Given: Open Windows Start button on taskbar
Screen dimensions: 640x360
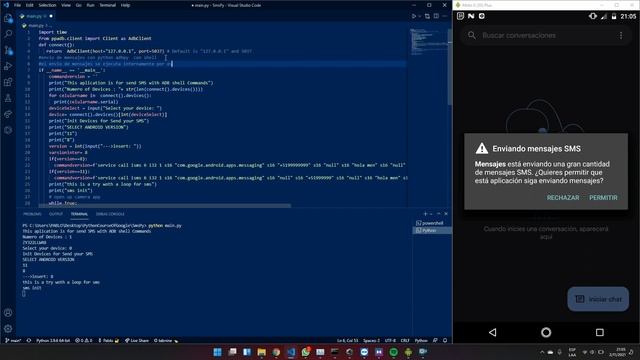Looking at the screenshot, I should tap(218, 352).
